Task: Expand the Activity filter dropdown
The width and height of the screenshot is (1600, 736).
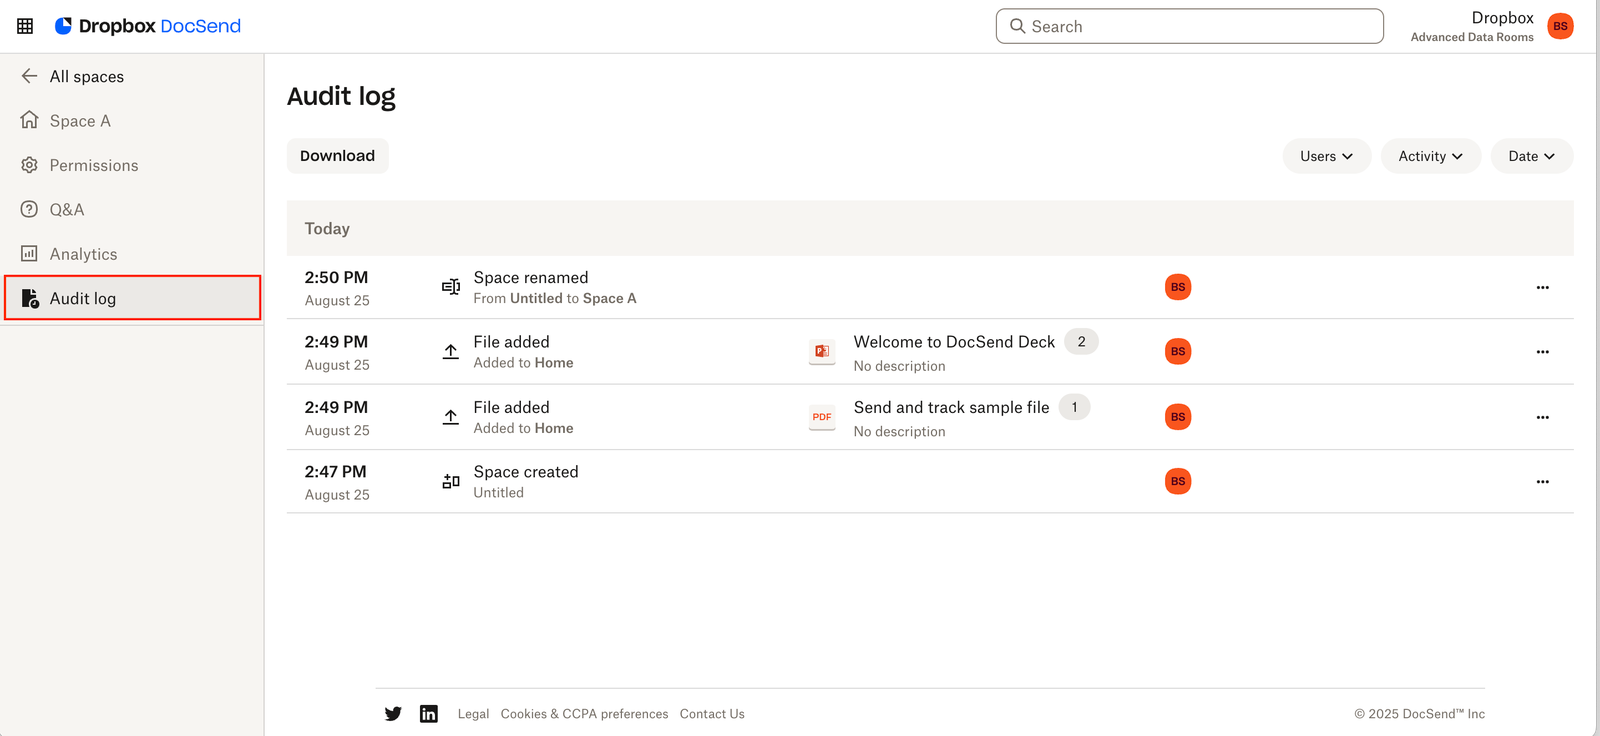Action: (x=1430, y=156)
